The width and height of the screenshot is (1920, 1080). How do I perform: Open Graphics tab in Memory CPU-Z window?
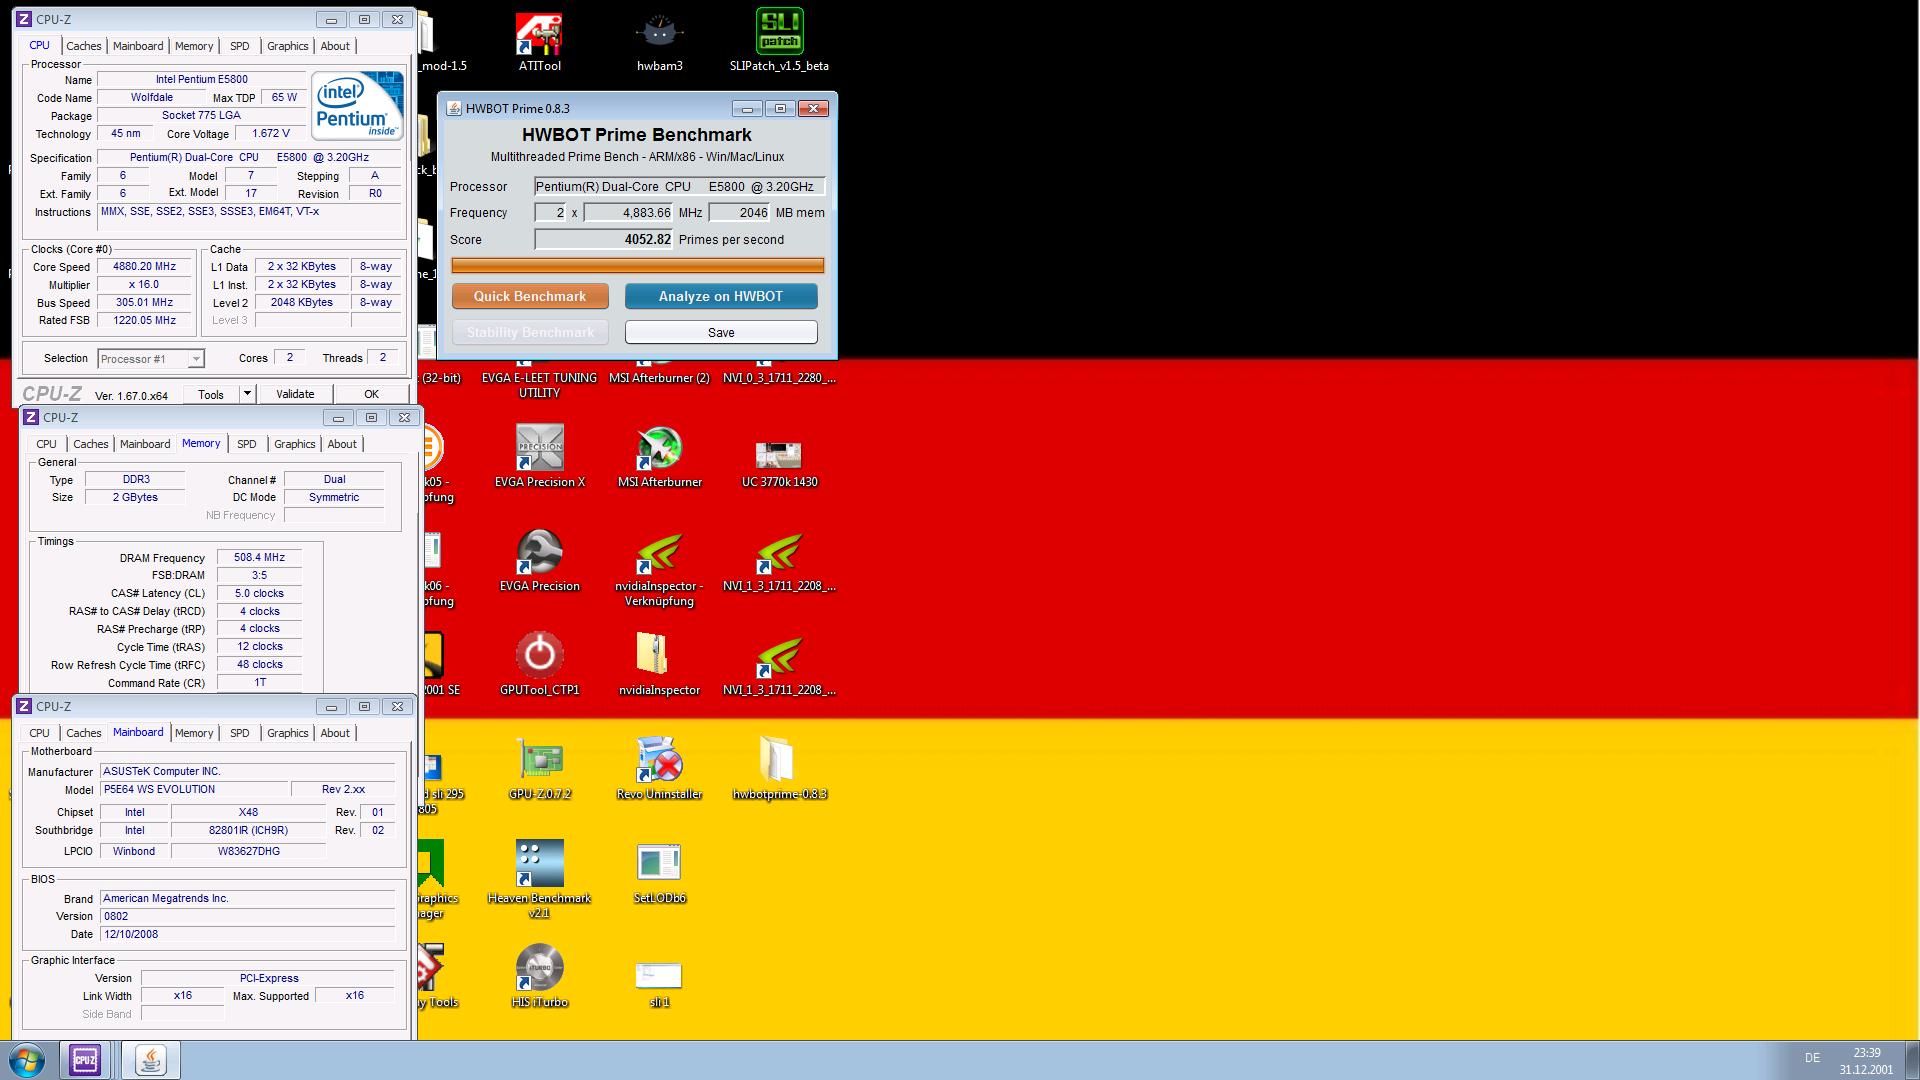click(295, 444)
